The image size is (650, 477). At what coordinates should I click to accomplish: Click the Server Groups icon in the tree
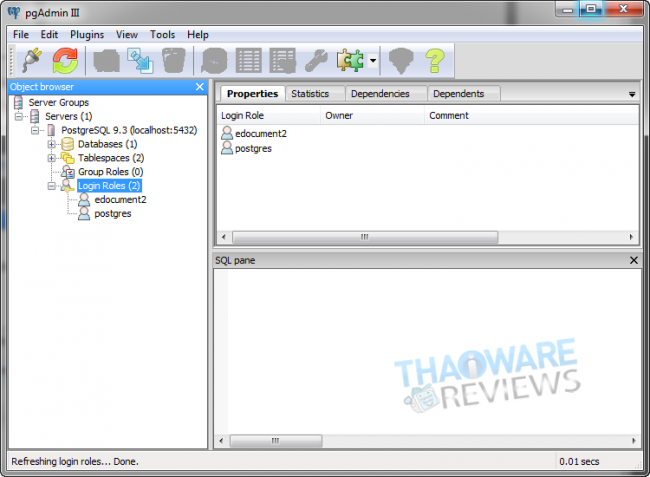pos(18,102)
